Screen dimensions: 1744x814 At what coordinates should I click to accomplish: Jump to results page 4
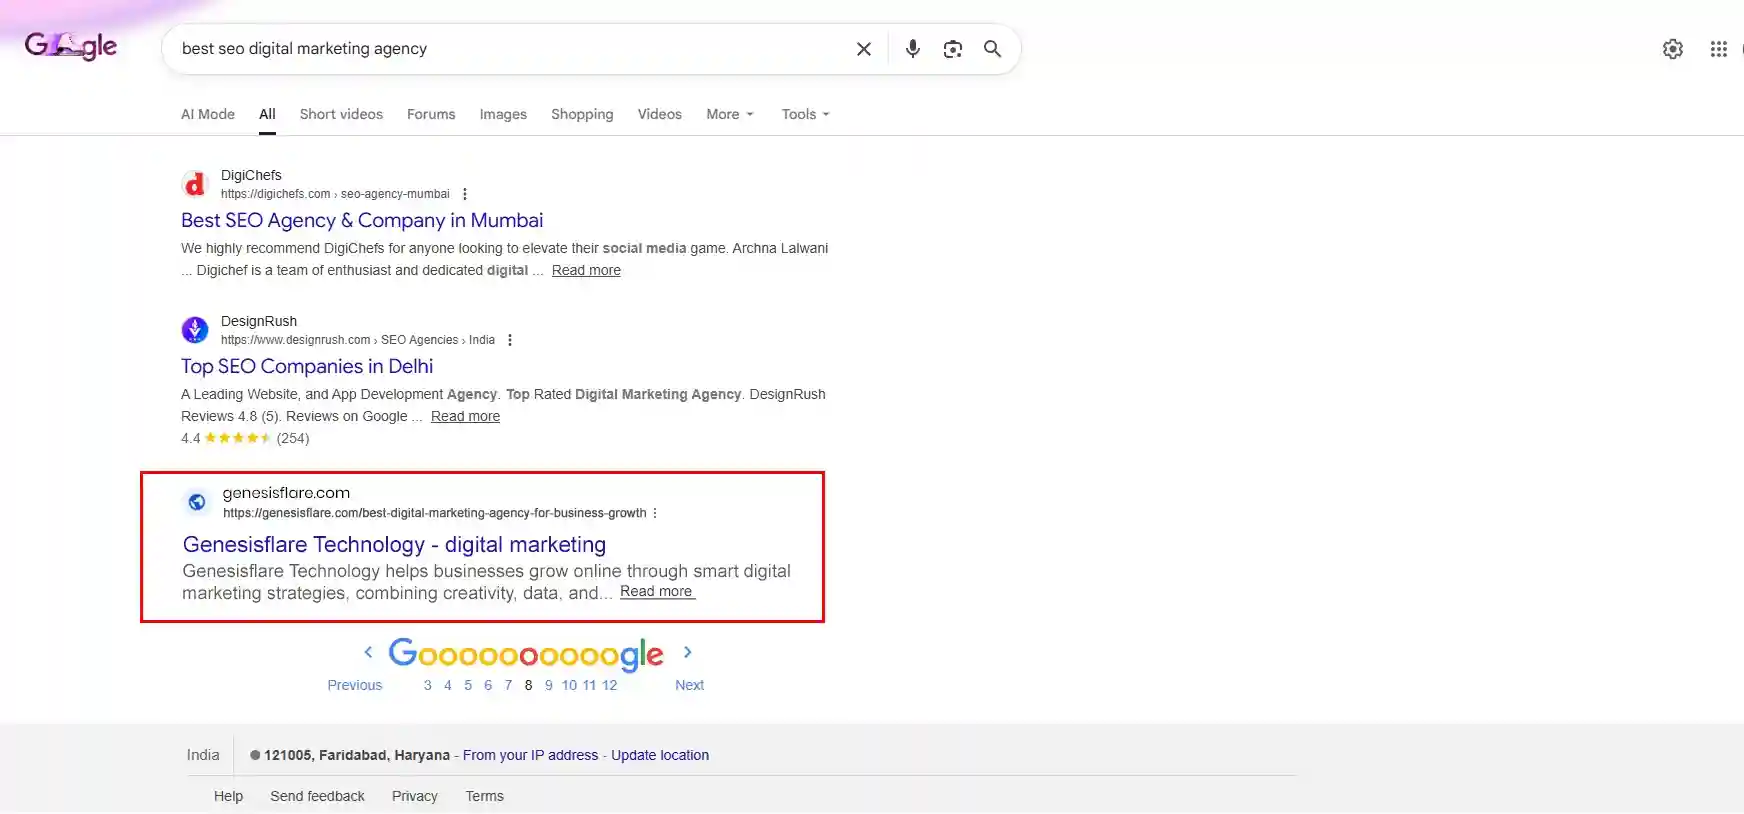448,685
